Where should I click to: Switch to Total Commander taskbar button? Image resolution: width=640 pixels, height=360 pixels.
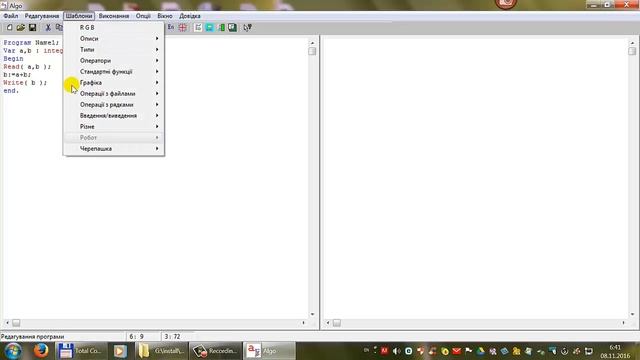(x=81, y=351)
